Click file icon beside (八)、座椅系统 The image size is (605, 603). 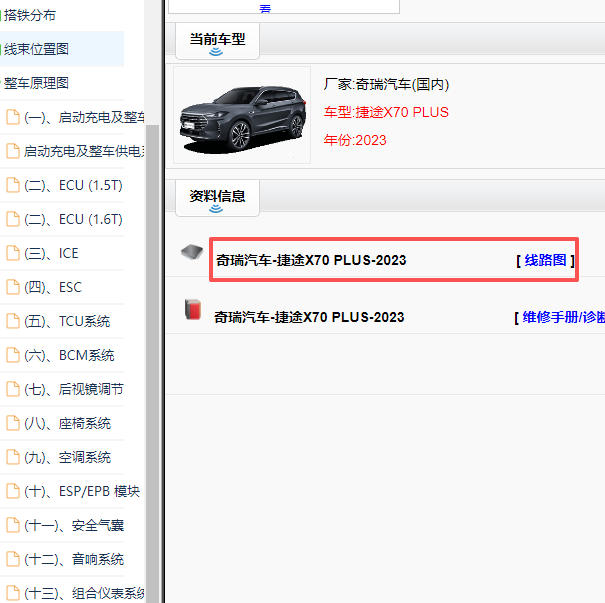(x=13, y=423)
